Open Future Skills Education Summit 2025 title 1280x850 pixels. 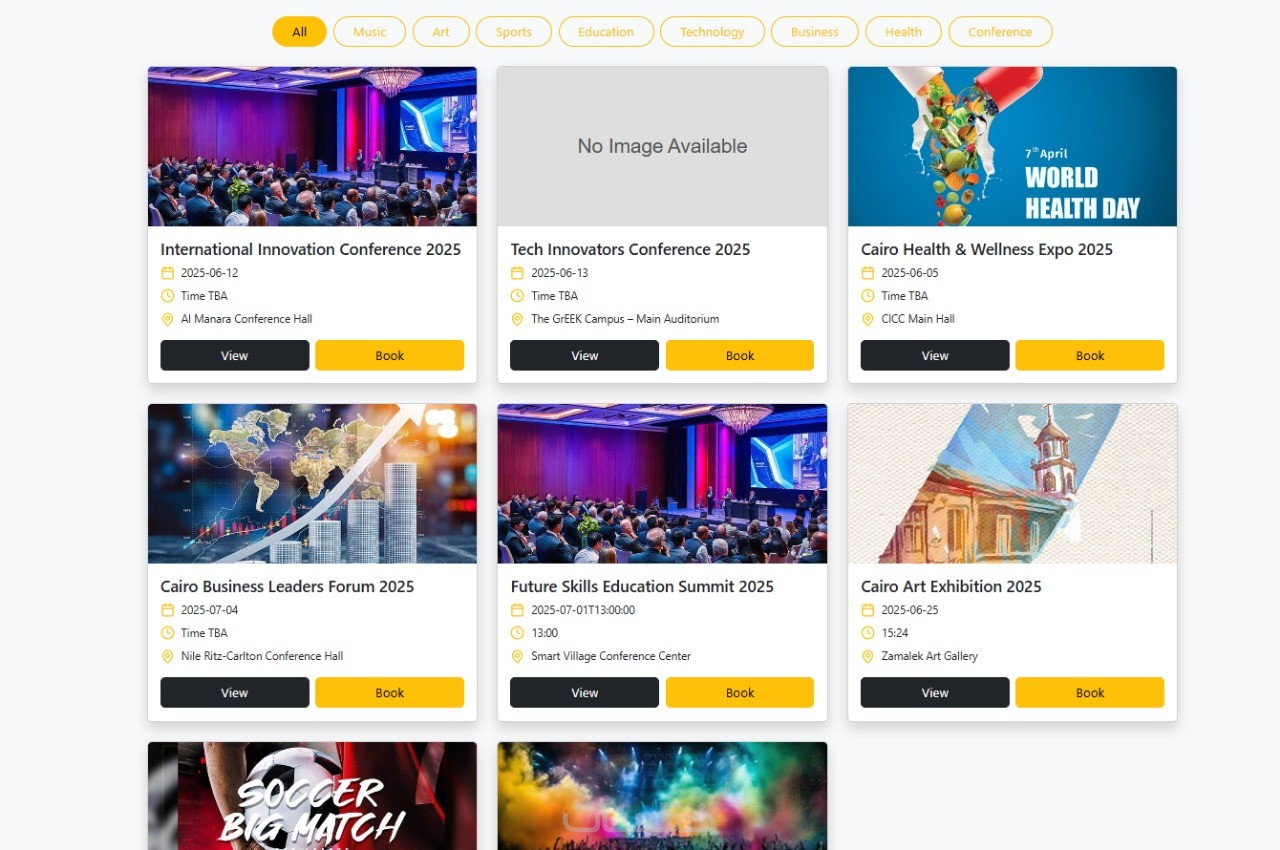(x=642, y=587)
